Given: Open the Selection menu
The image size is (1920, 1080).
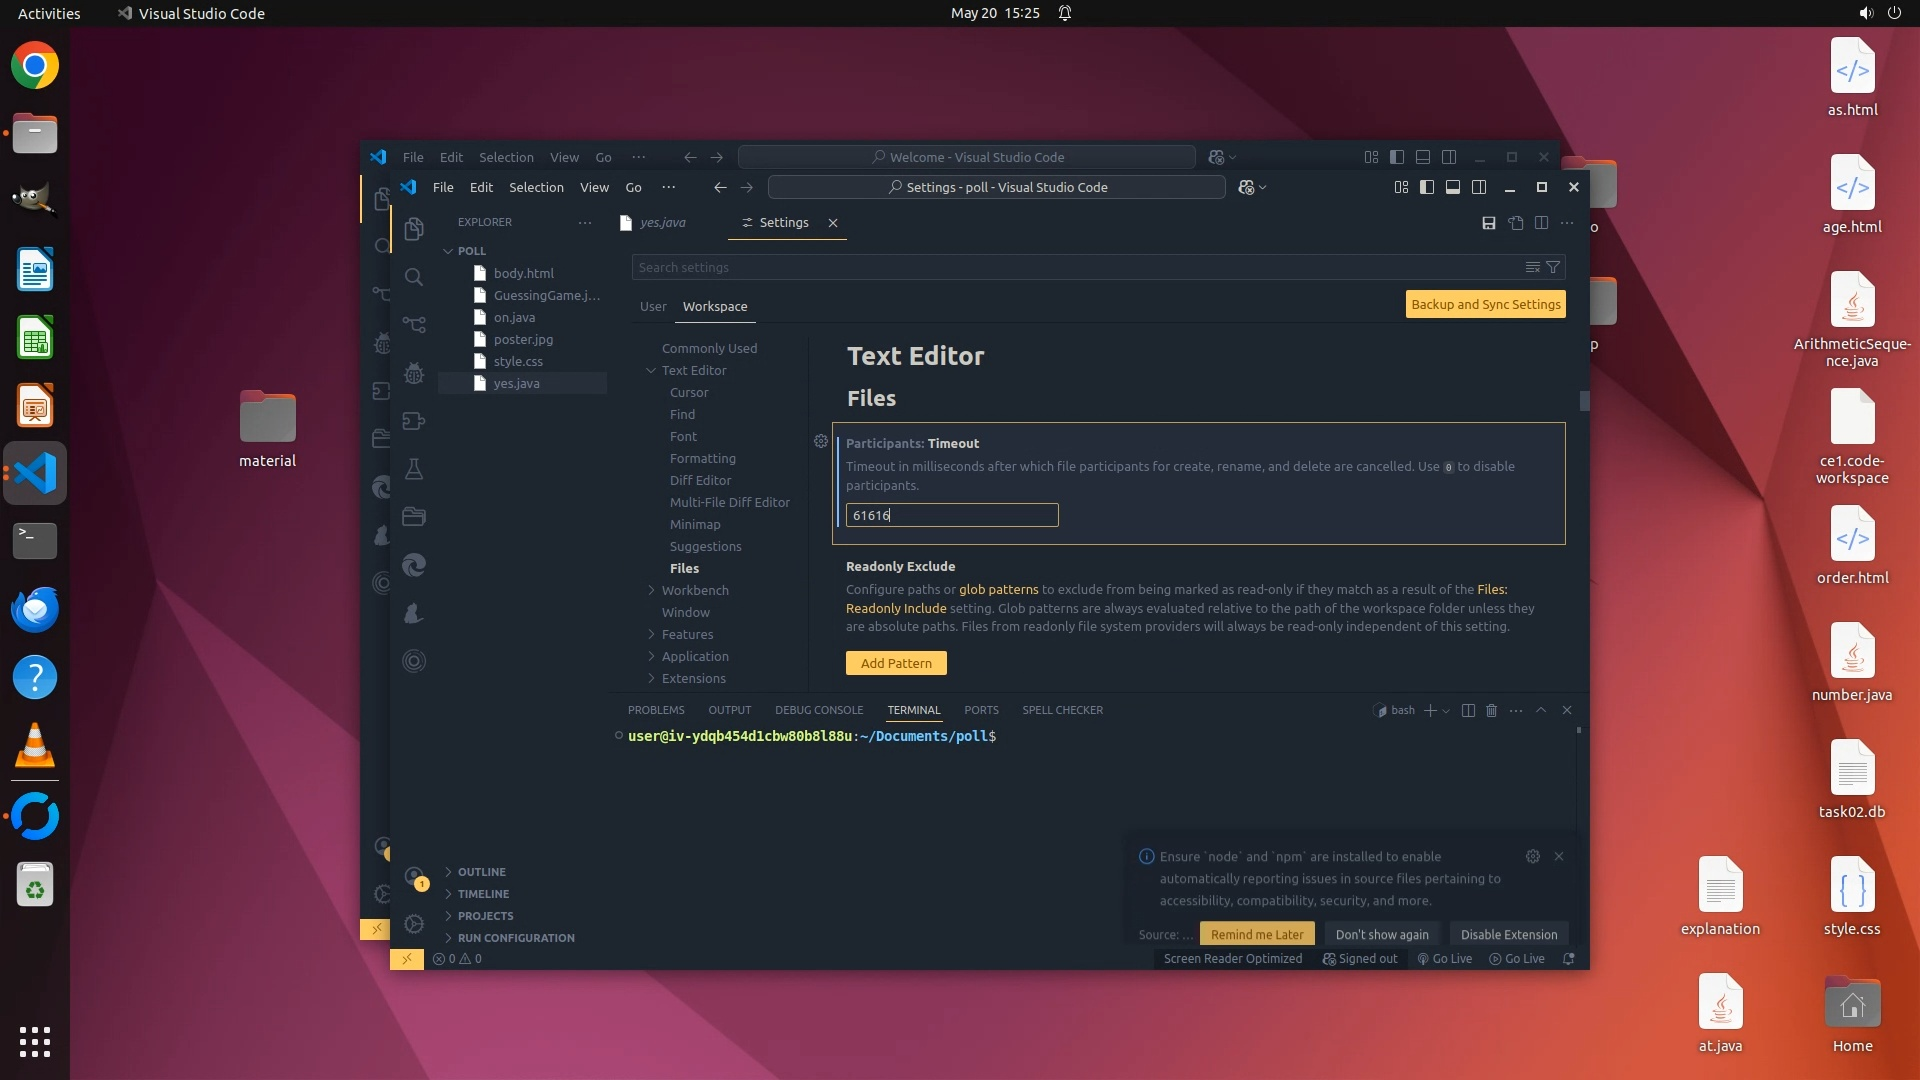Looking at the screenshot, I should pyautogui.click(x=536, y=187).
